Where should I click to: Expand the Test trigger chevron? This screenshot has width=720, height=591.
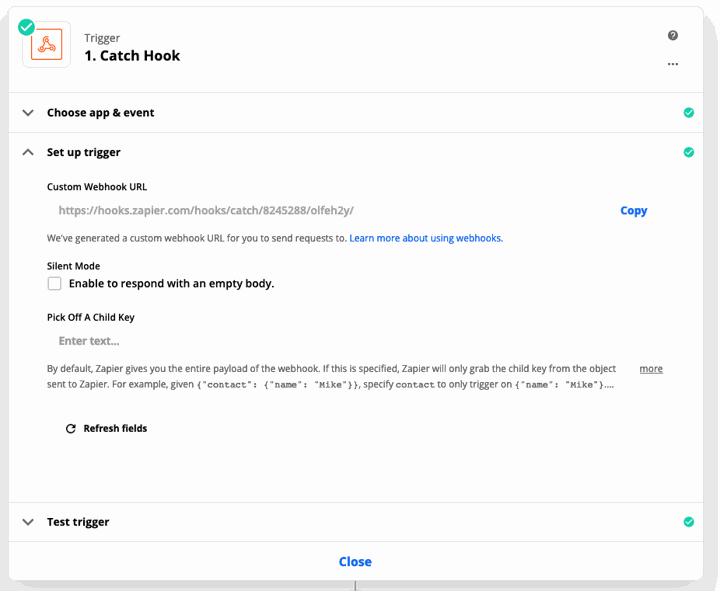[x=28, y=522]
